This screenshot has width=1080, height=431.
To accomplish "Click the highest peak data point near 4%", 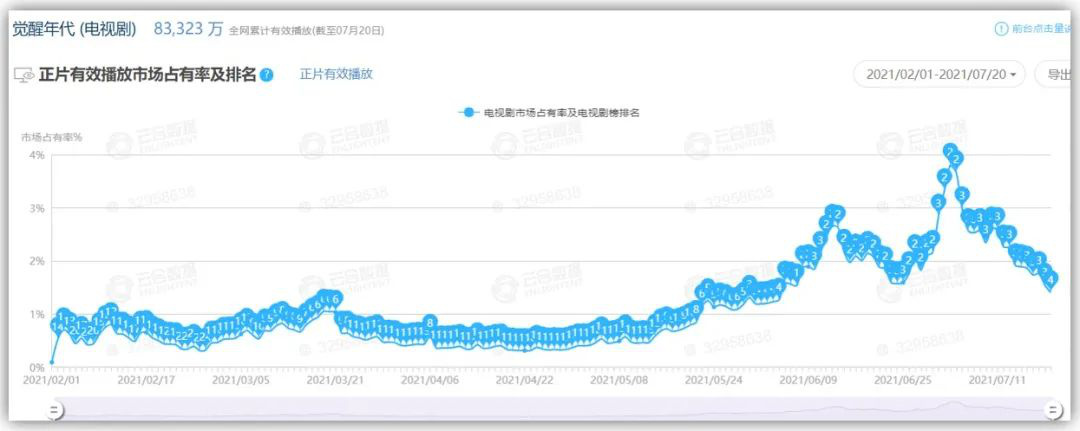I will 950,151.
